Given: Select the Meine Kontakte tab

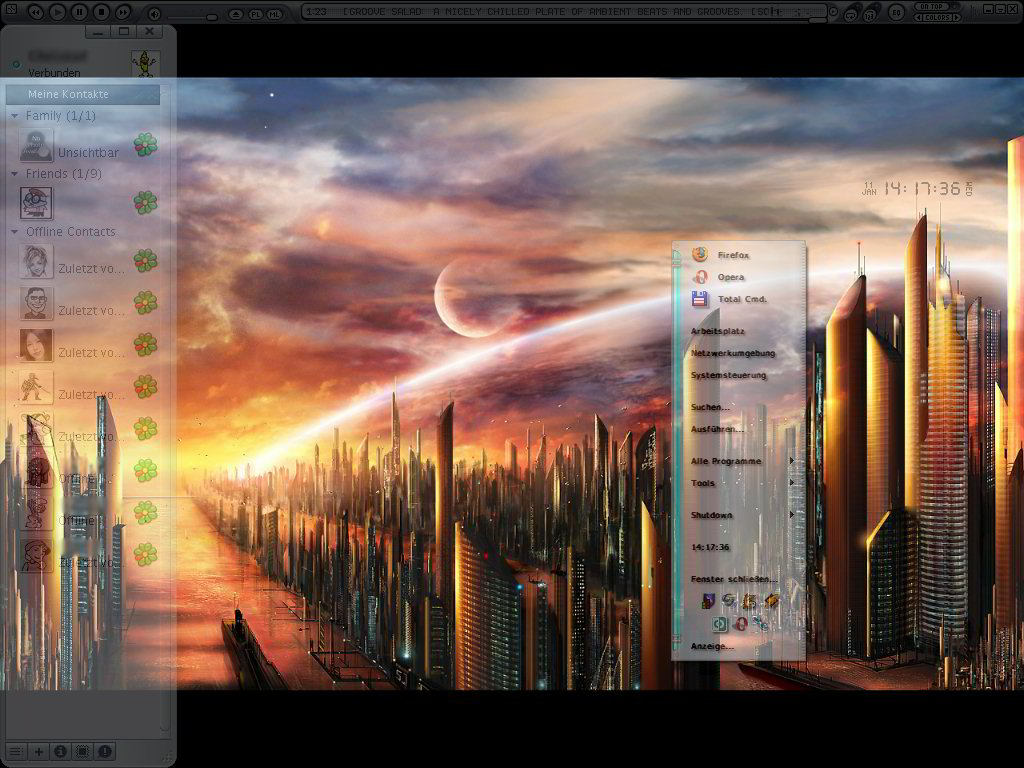Looking at the screenshot, I should click(x=82, y=94).
